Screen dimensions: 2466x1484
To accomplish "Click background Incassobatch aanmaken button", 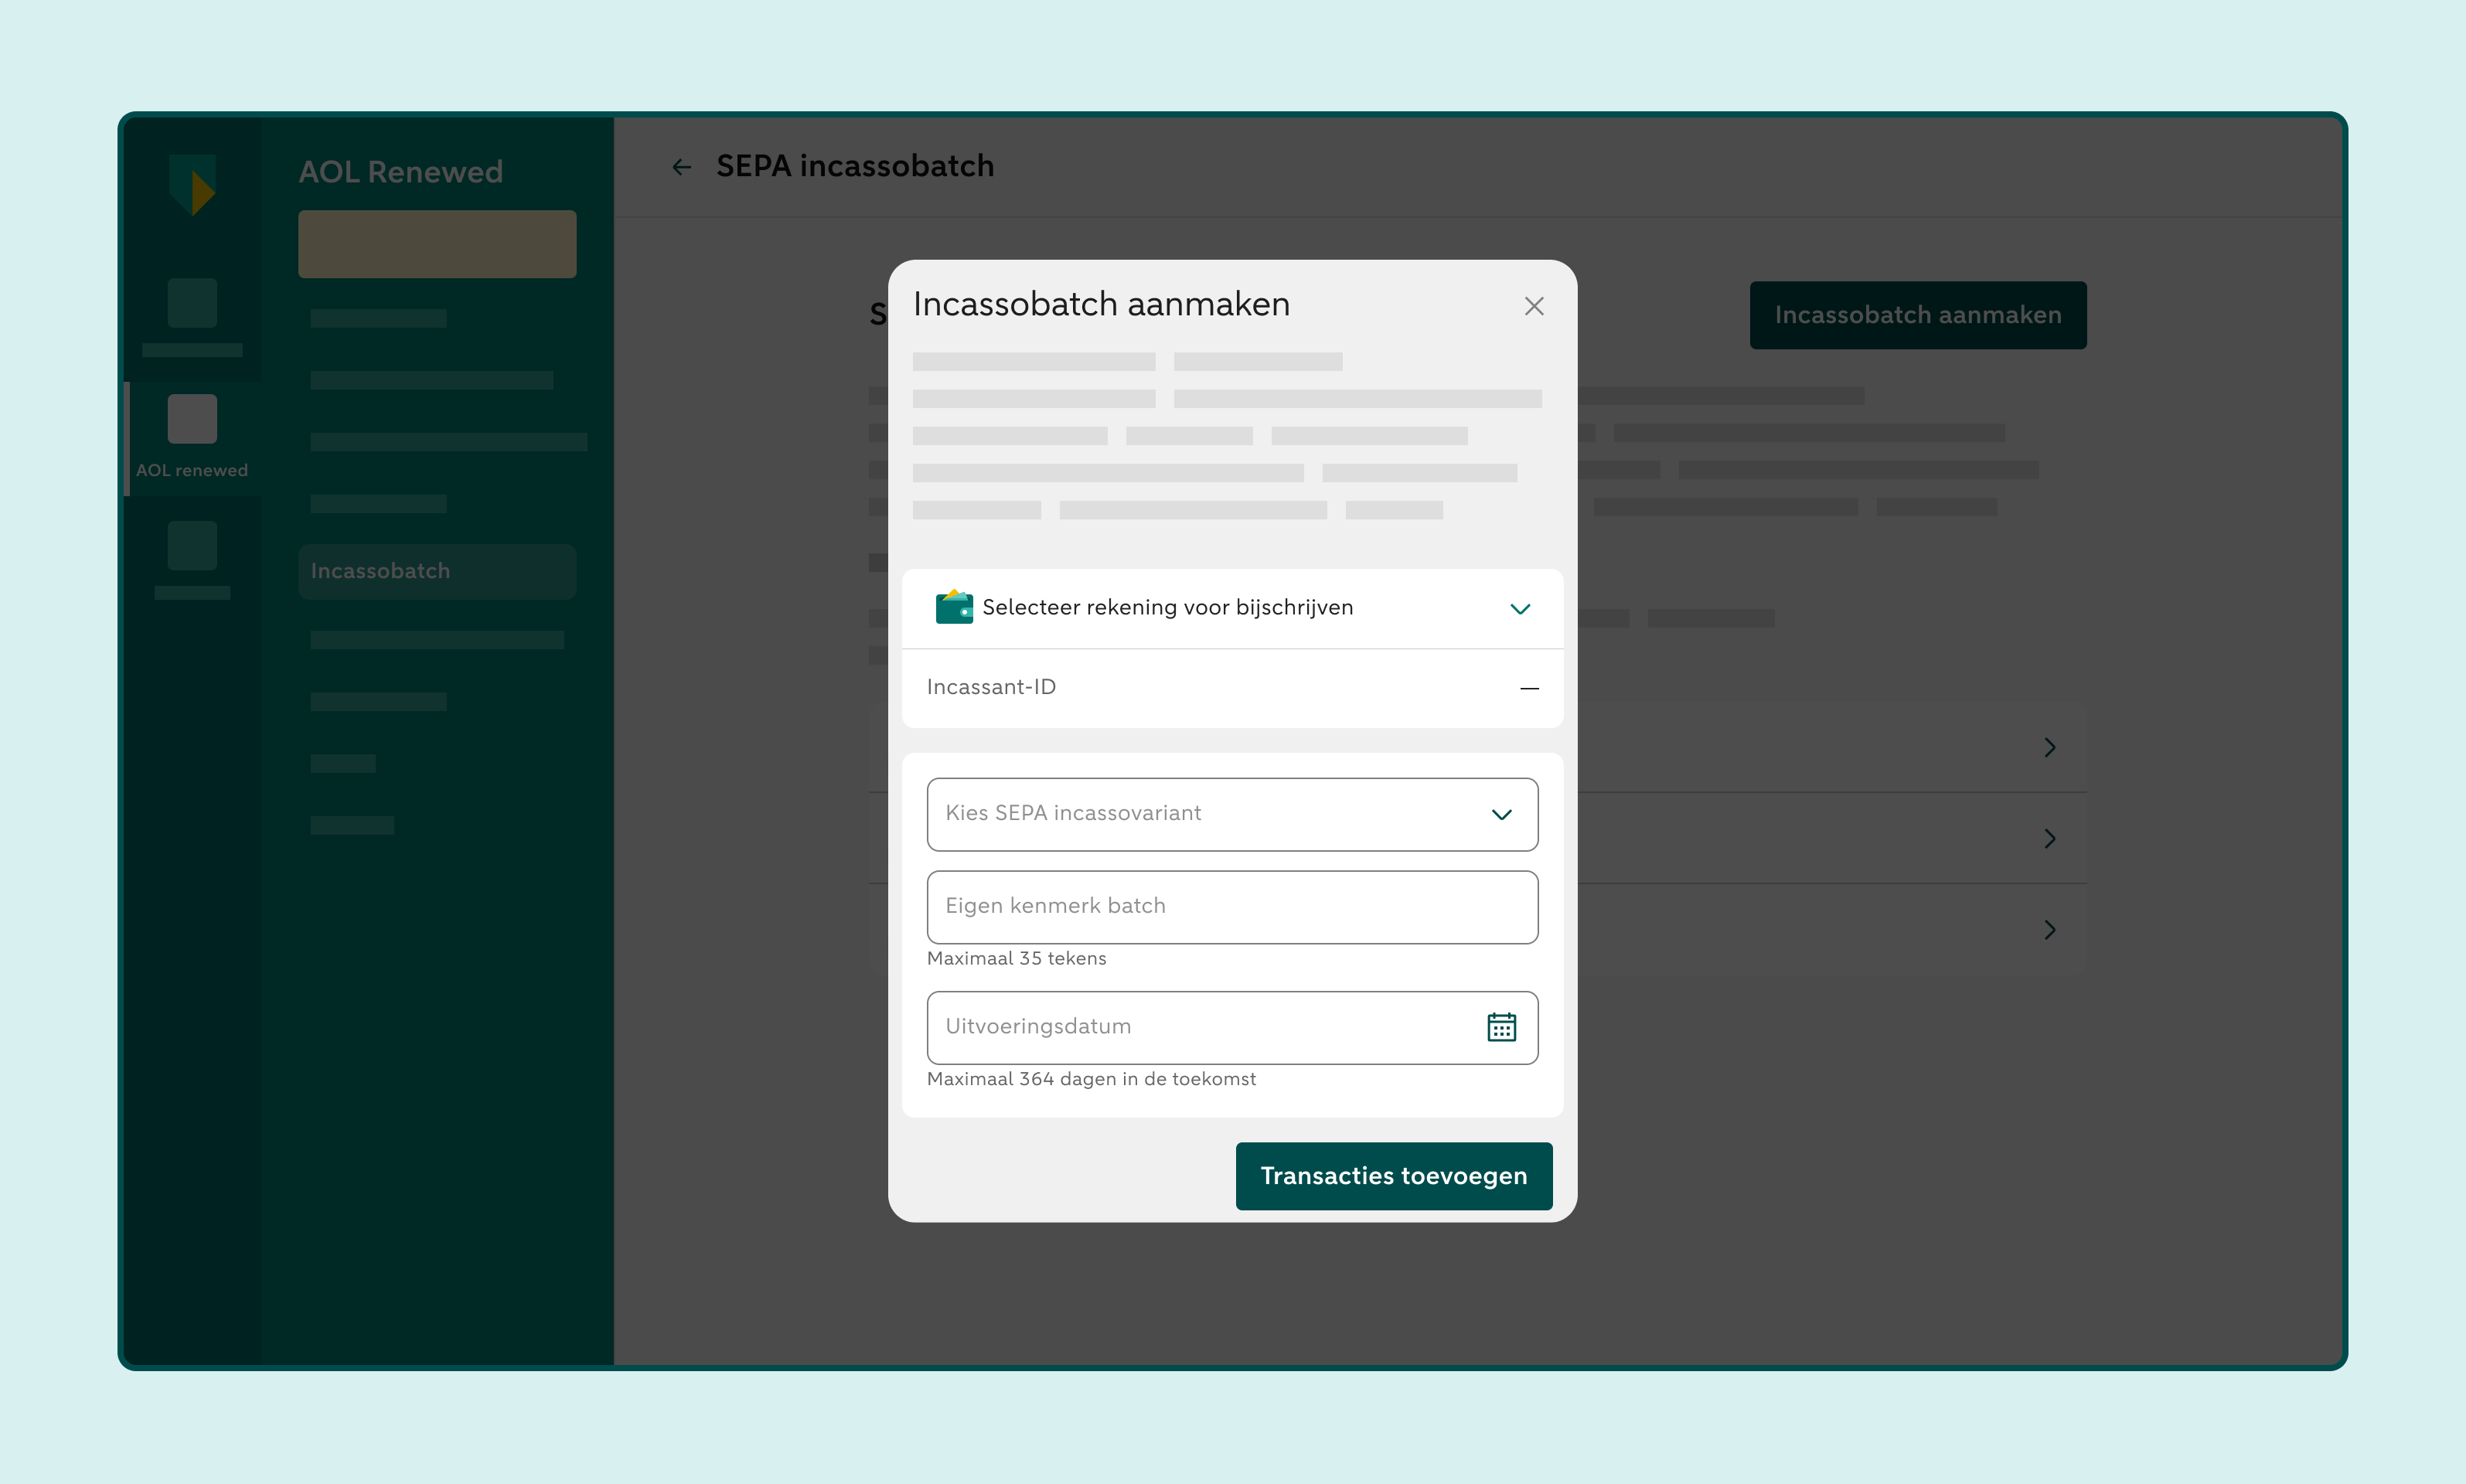I will point(1918,315).
